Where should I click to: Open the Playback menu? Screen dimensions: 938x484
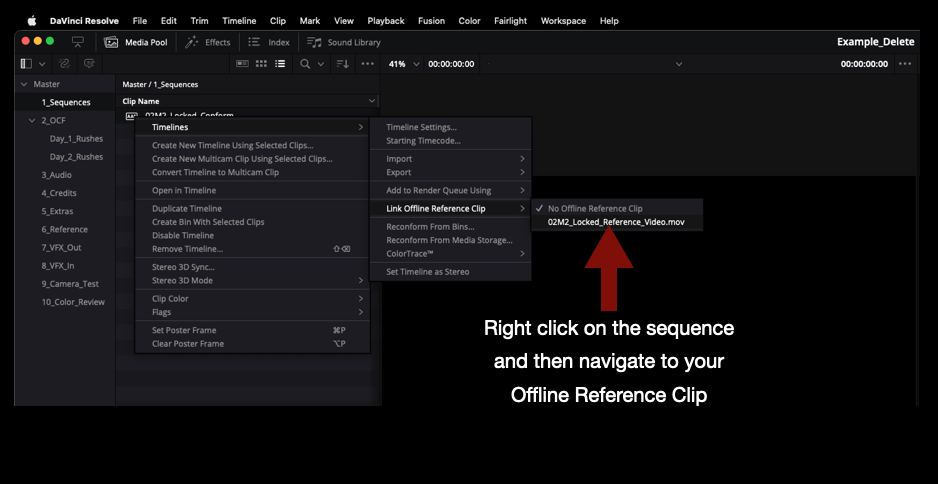[x=386, y=20]
